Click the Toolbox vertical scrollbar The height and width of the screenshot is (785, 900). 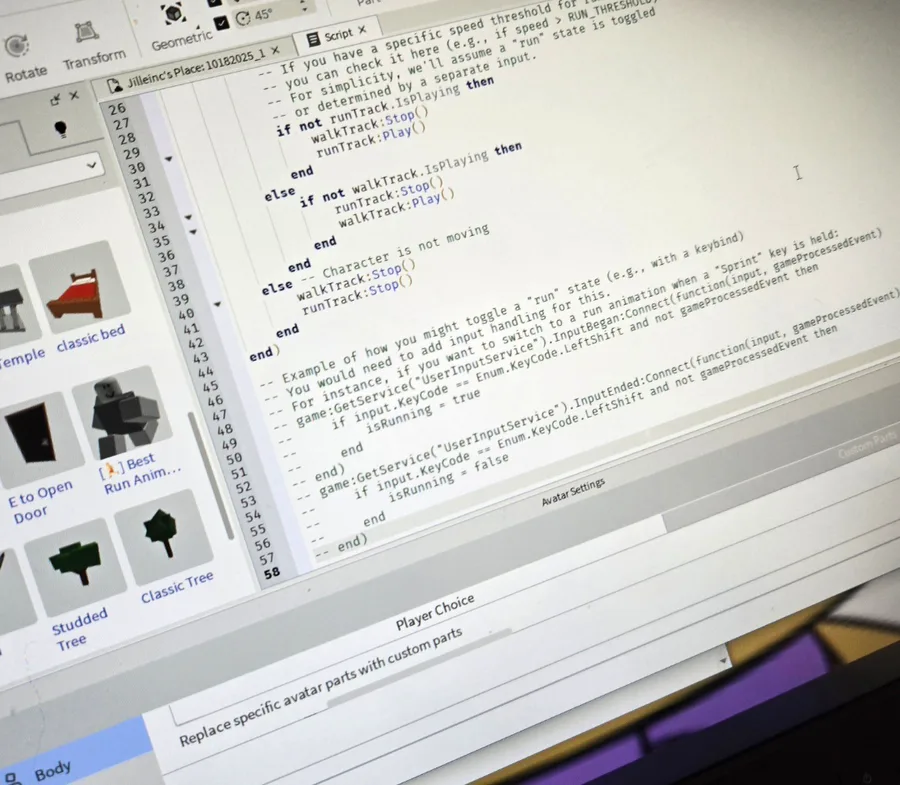pyautogui.click(x=209, y=475)
